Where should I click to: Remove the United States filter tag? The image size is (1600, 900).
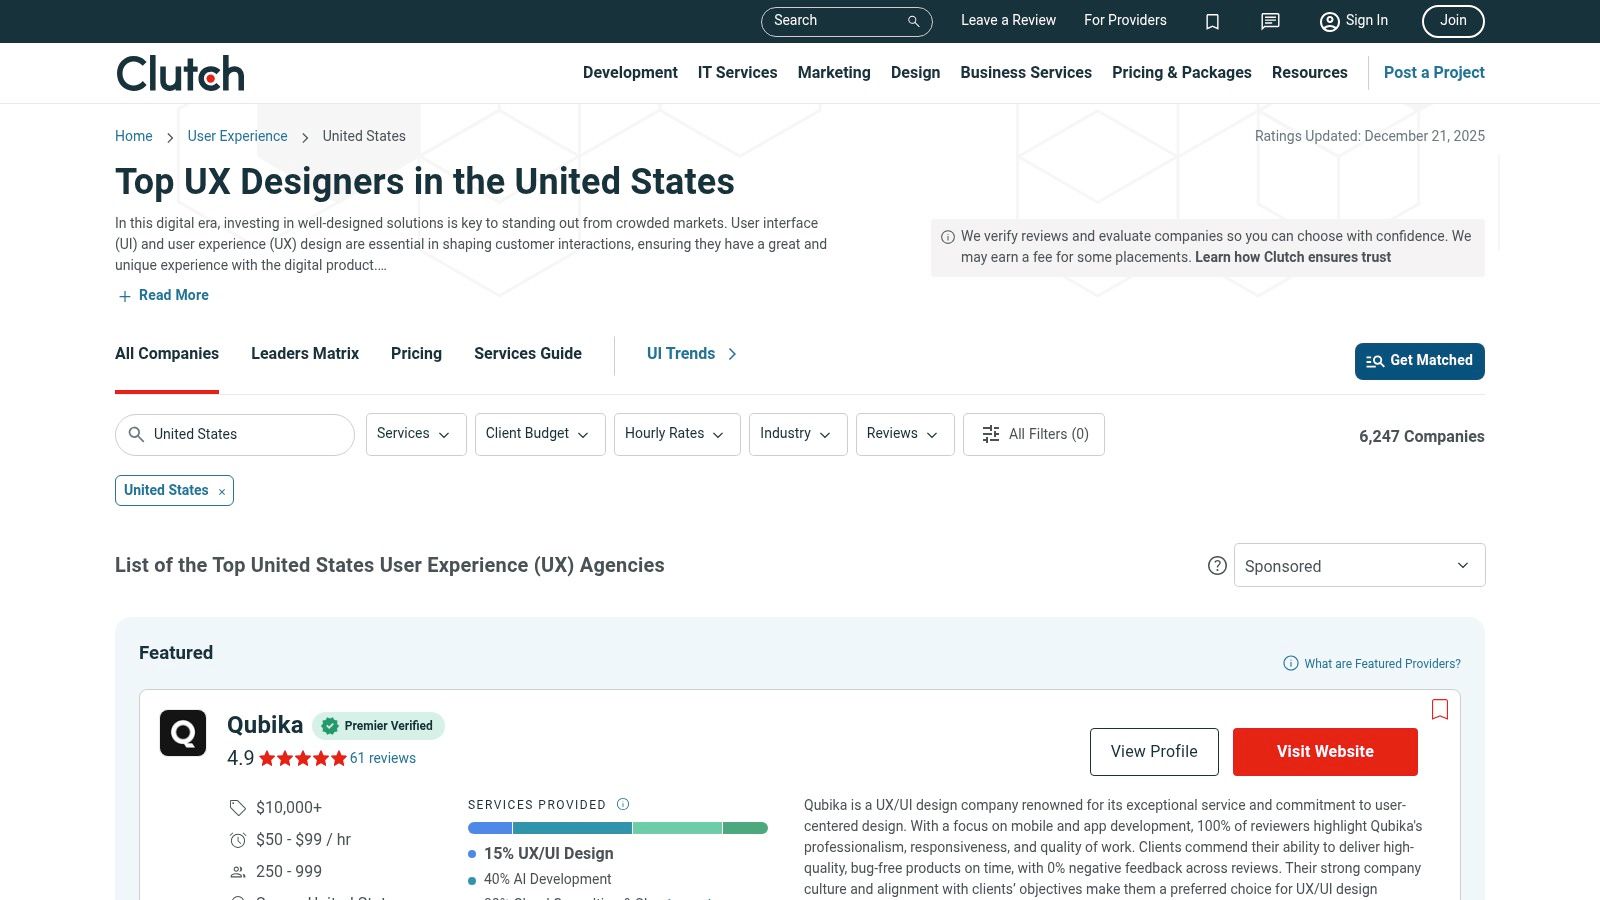221,491
